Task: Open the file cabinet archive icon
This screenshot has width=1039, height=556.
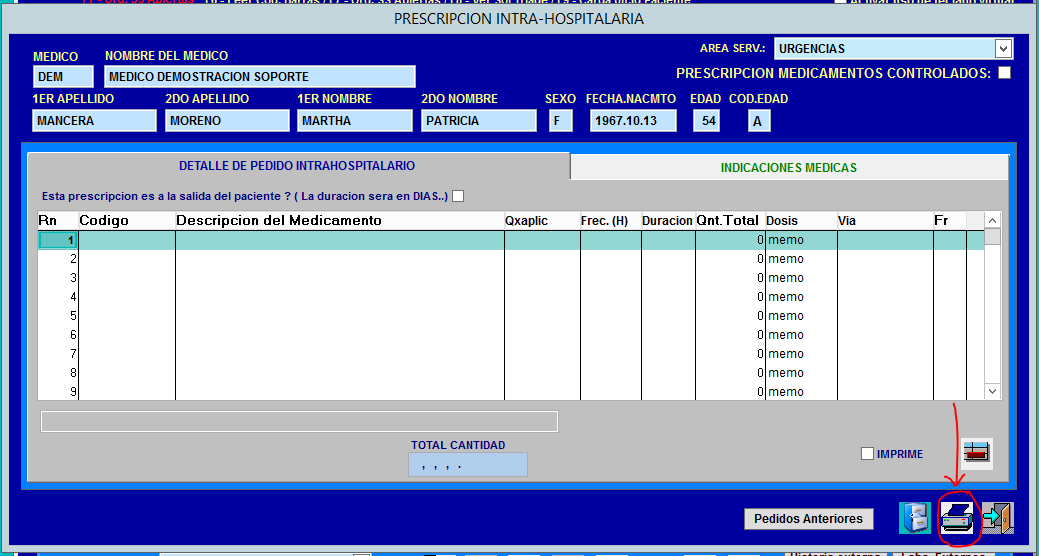Action: (915, 518)
